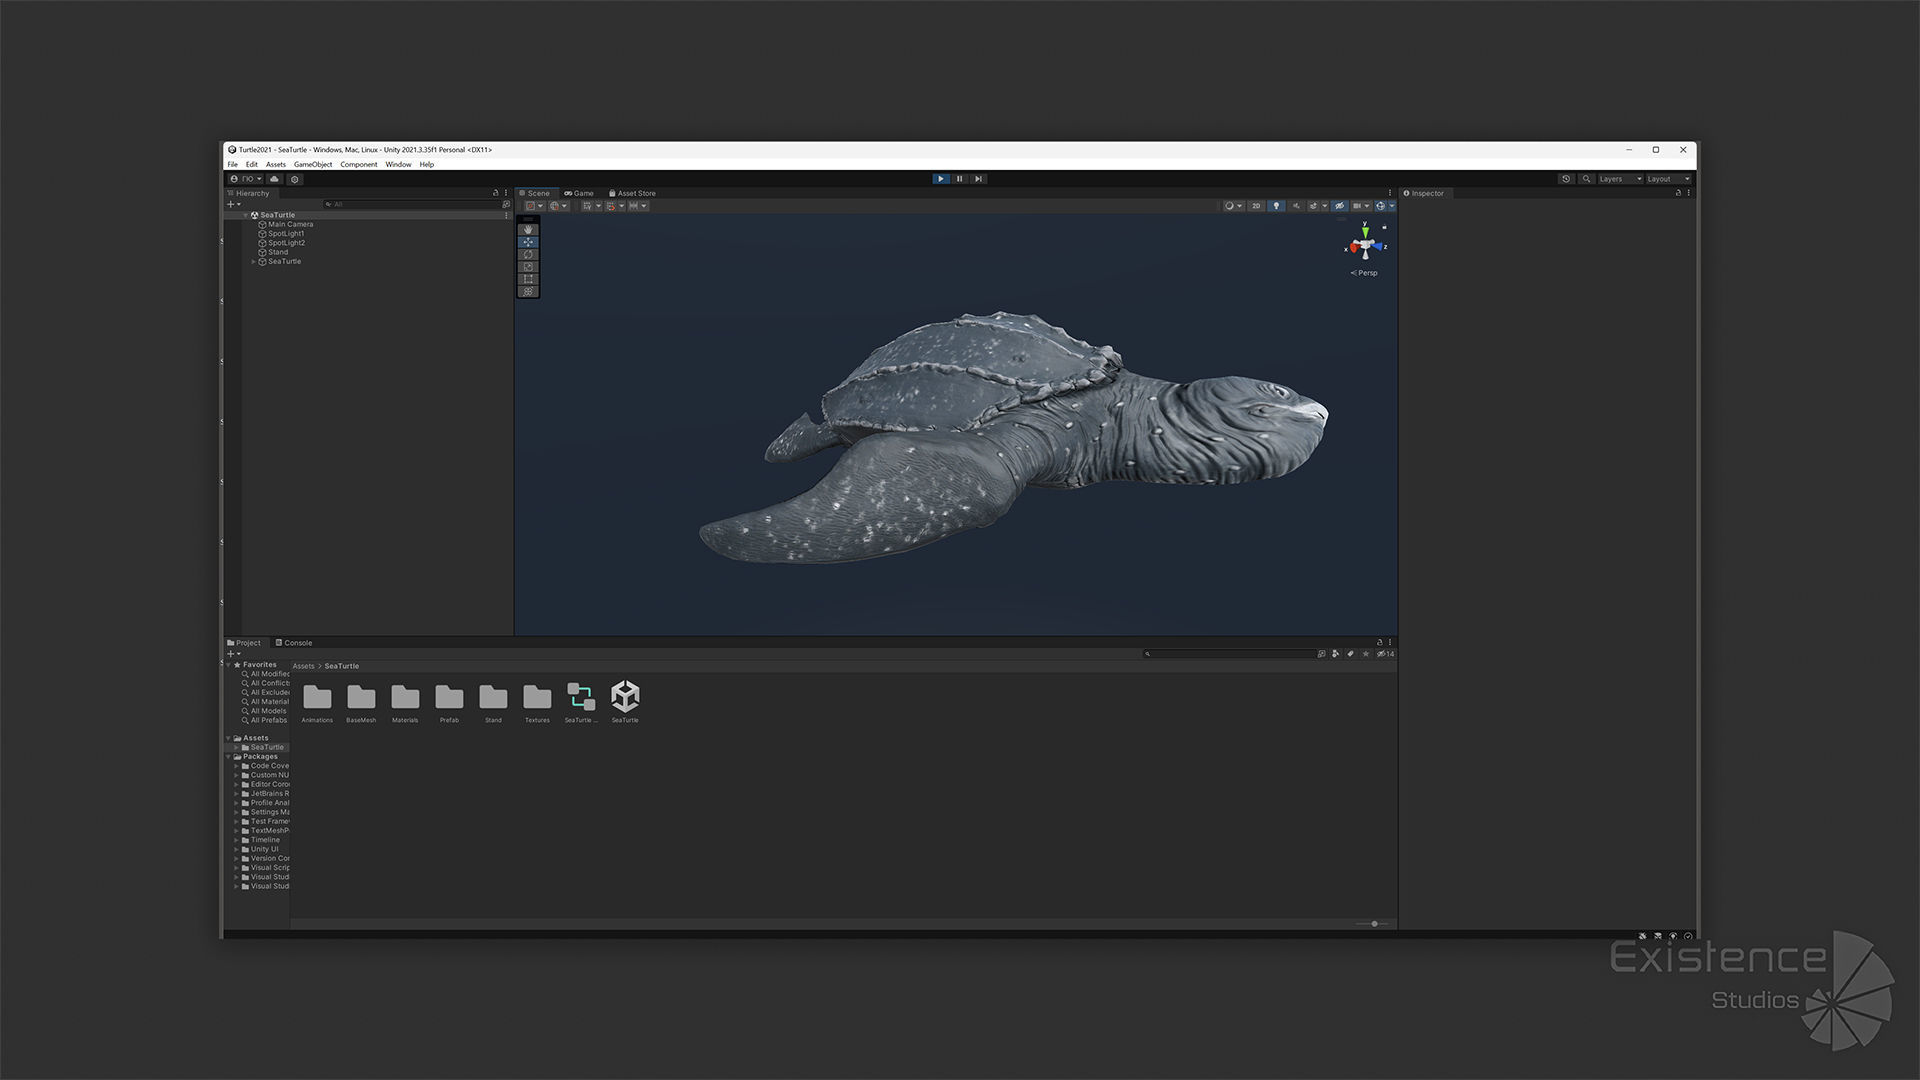Screen dimensions: 1920x1080
Task: Toggle 2D view mode
Action: tap(1256, 206)
